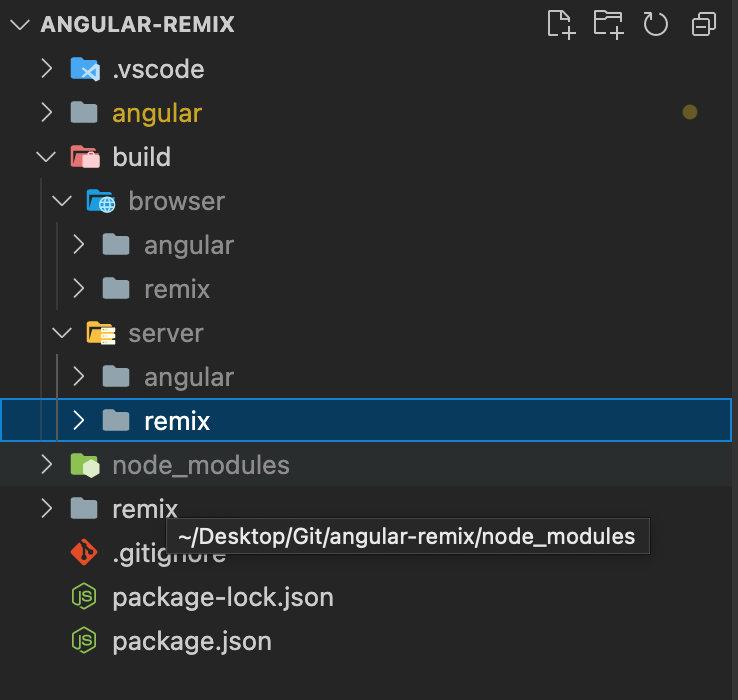Select angular label under browser folder
Screen dimensions: 738x700
click(189, 246)
